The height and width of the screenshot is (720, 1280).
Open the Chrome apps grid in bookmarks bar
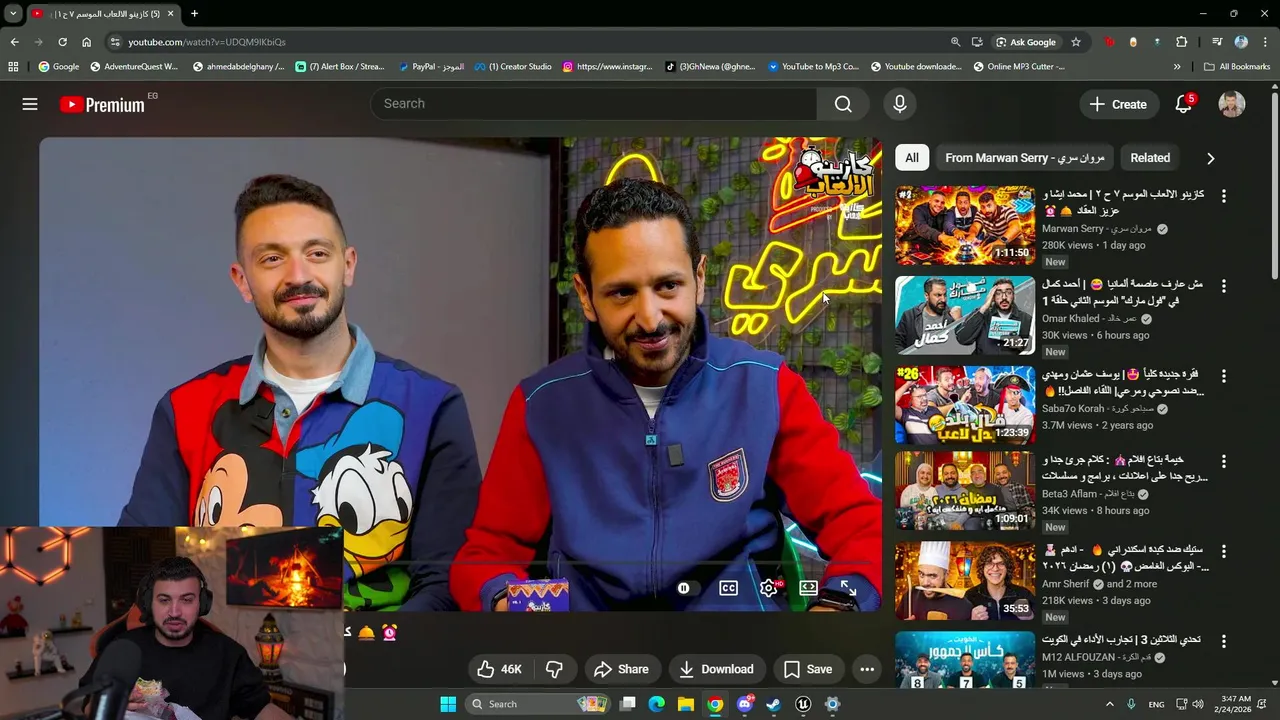[13, 67]
